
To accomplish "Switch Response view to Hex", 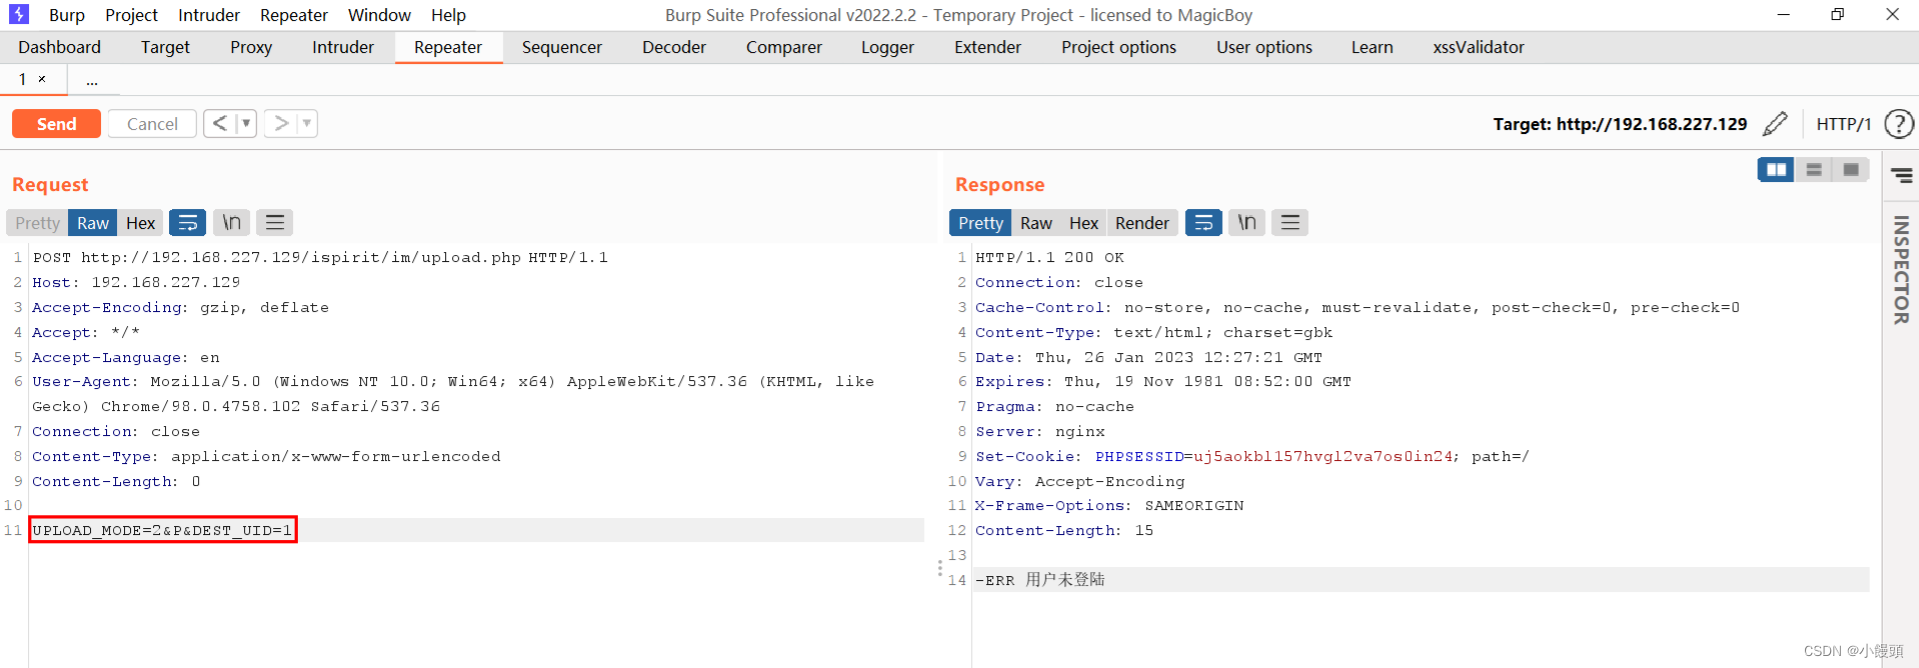I will [x=1083, y=223].
